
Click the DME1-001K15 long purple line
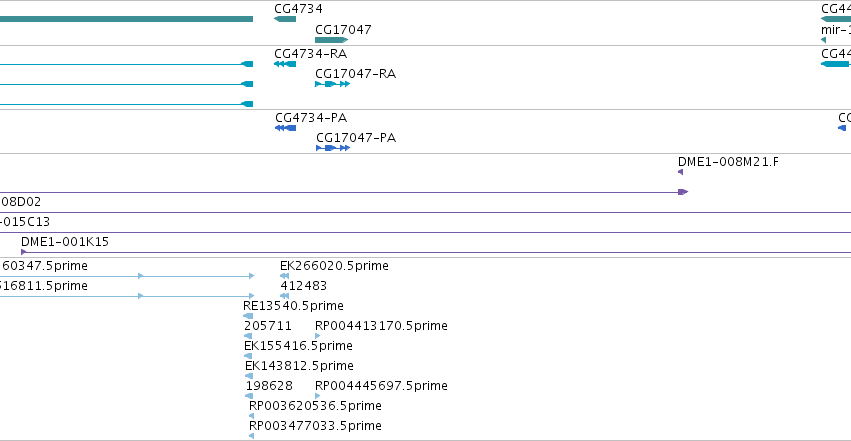(436, 252)
